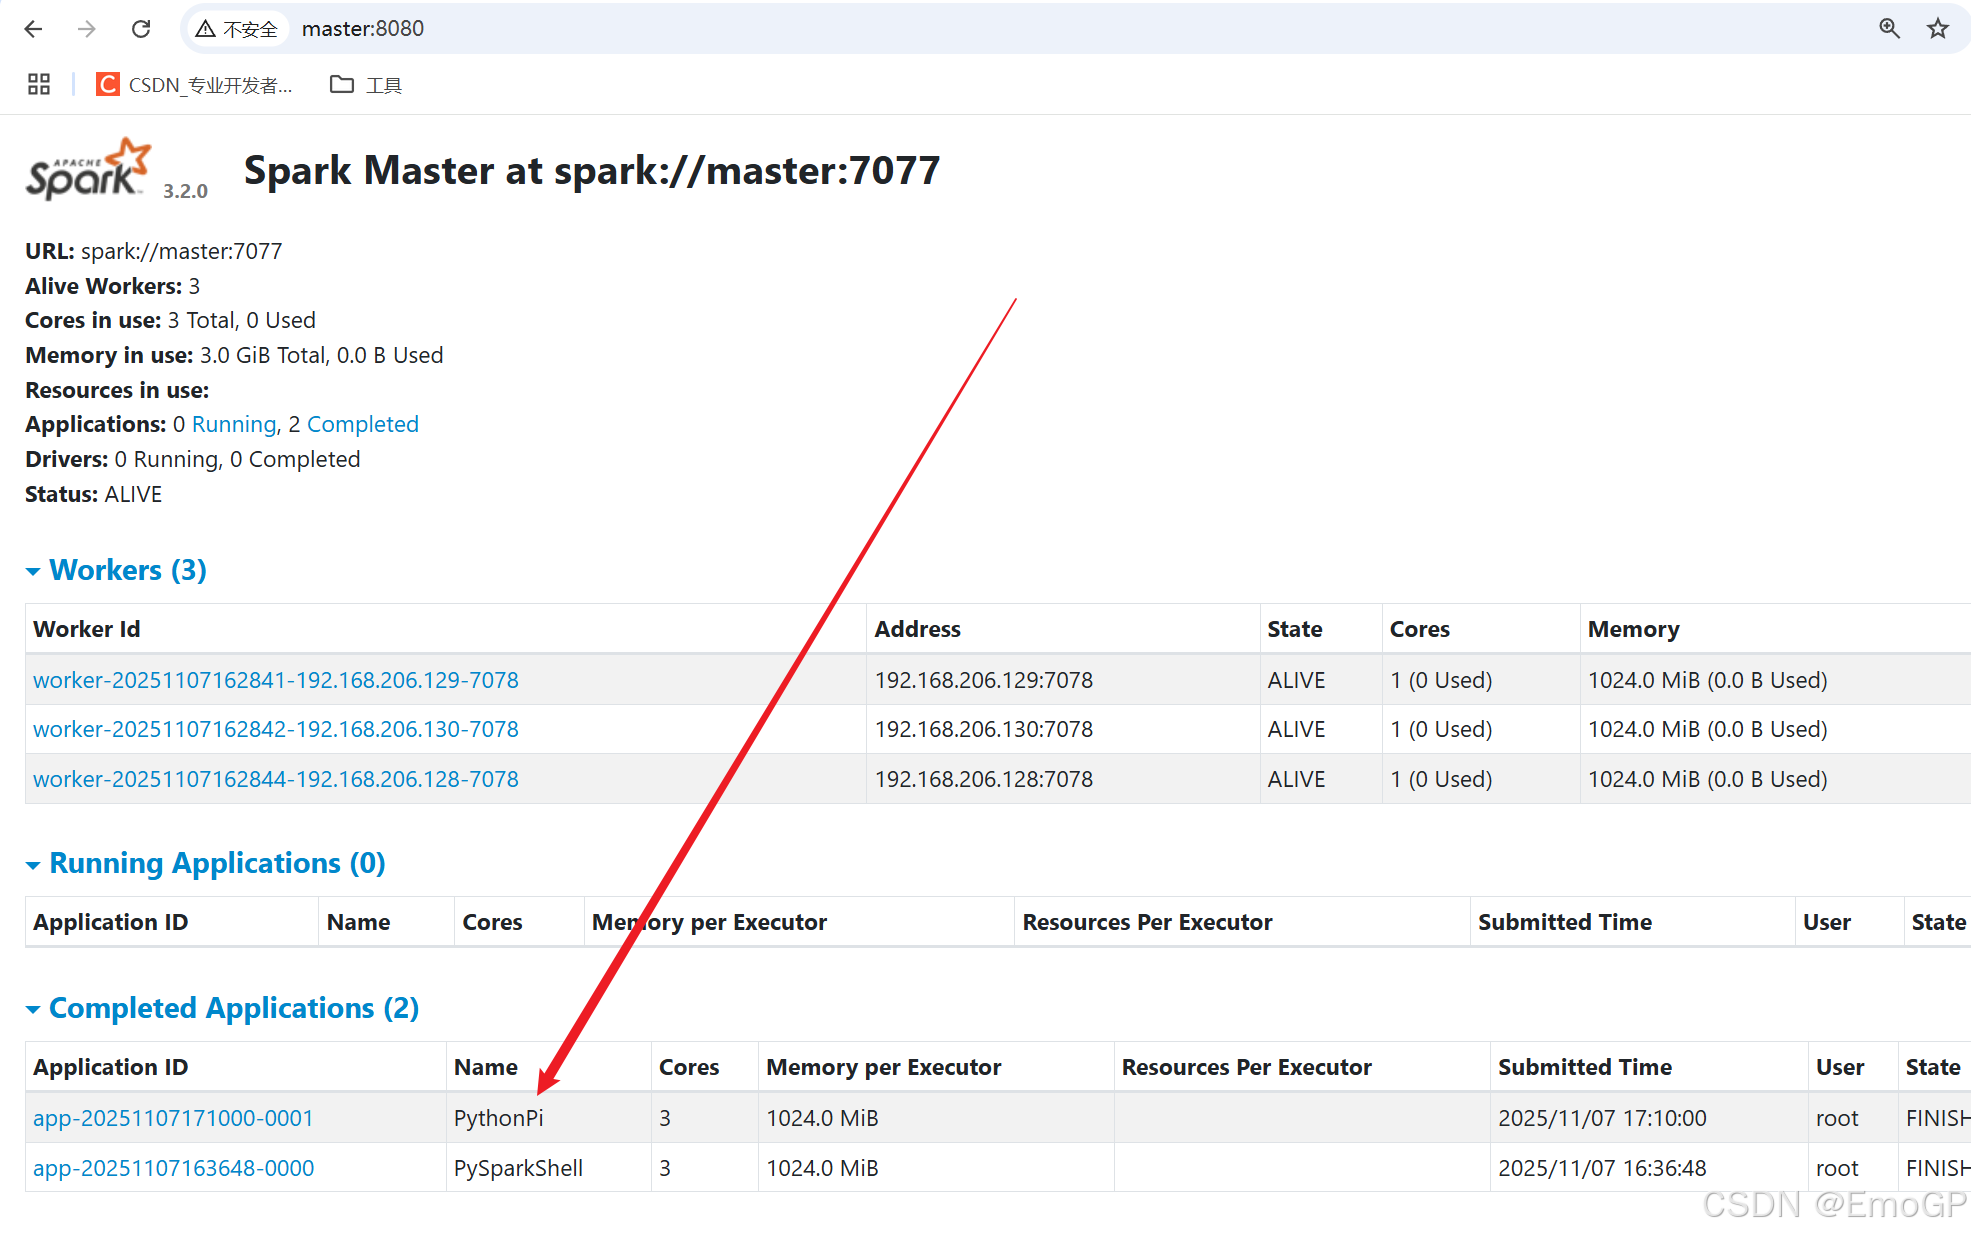Click the Apache Spark logo

[89, 170]
